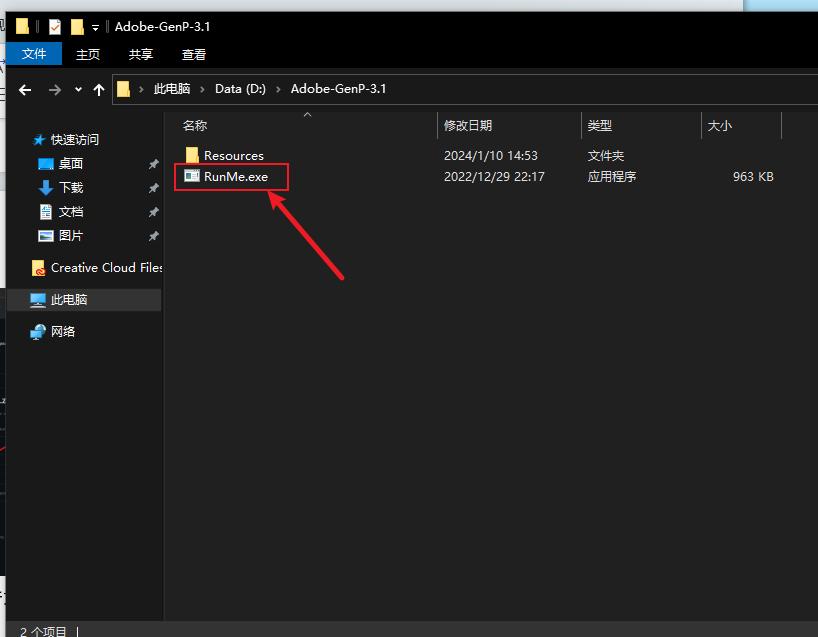Click the pin icon beside 桌面
This screenshot has width=818, height=637.
pos(153,164)
